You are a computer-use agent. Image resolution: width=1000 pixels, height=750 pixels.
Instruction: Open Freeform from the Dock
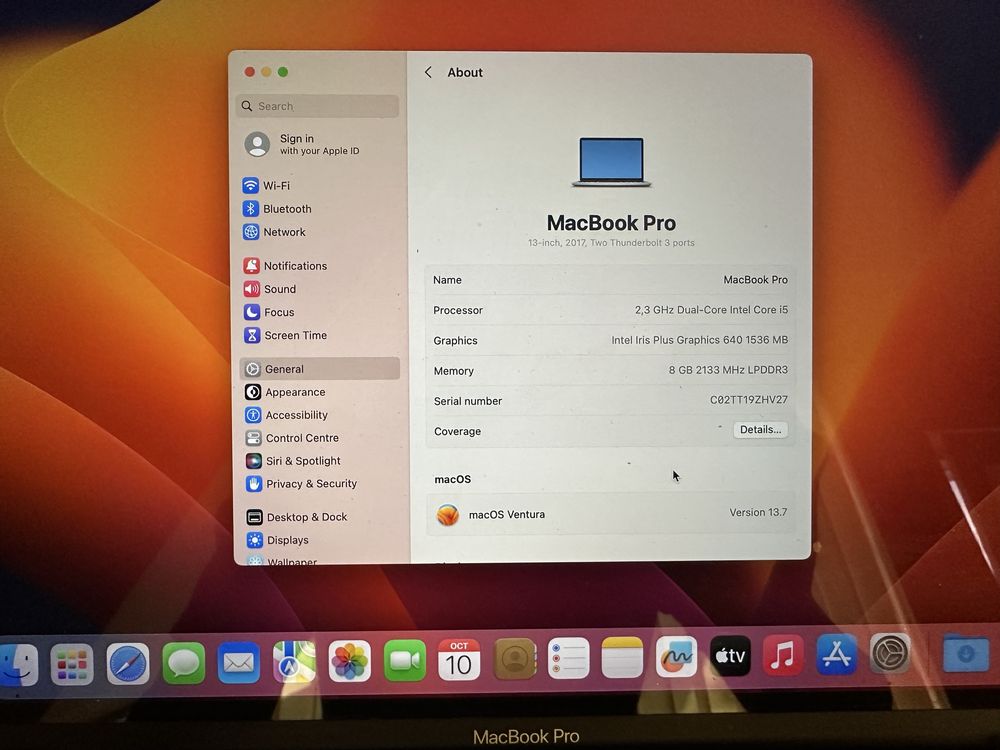[677, 656]
